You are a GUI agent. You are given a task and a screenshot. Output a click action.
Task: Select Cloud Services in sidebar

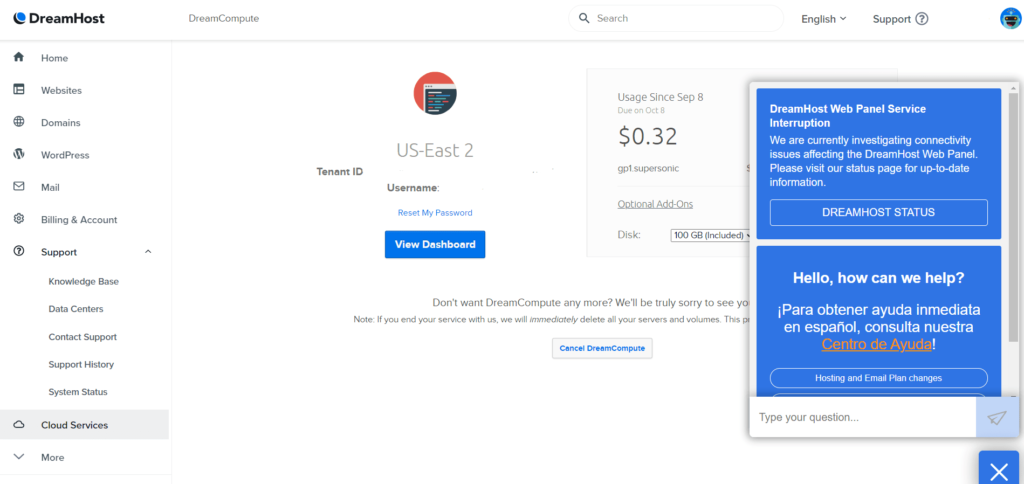tap(84, 425)
